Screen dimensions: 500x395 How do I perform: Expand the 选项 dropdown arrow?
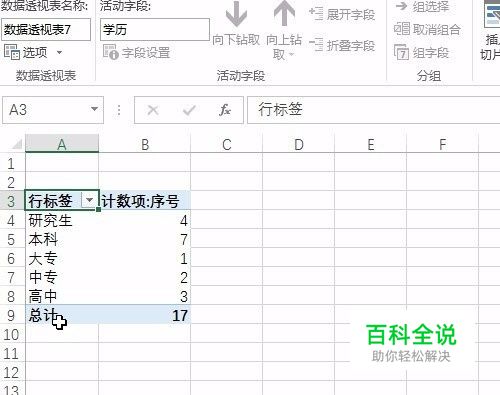59,52
